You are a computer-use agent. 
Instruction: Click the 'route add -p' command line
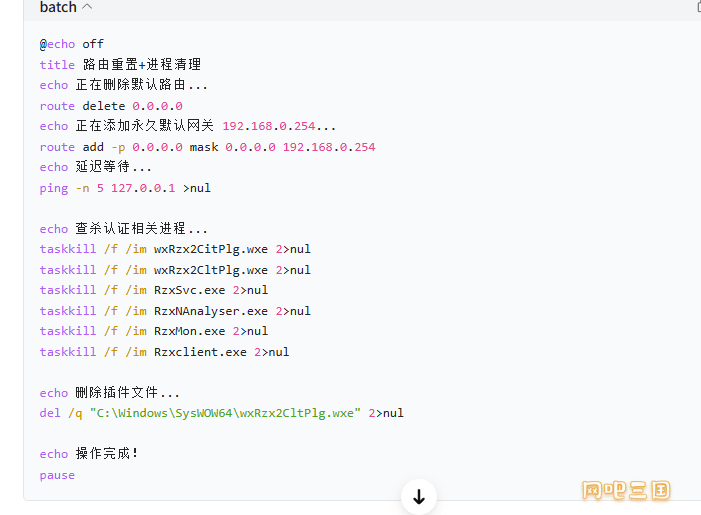tap(207, 147)
